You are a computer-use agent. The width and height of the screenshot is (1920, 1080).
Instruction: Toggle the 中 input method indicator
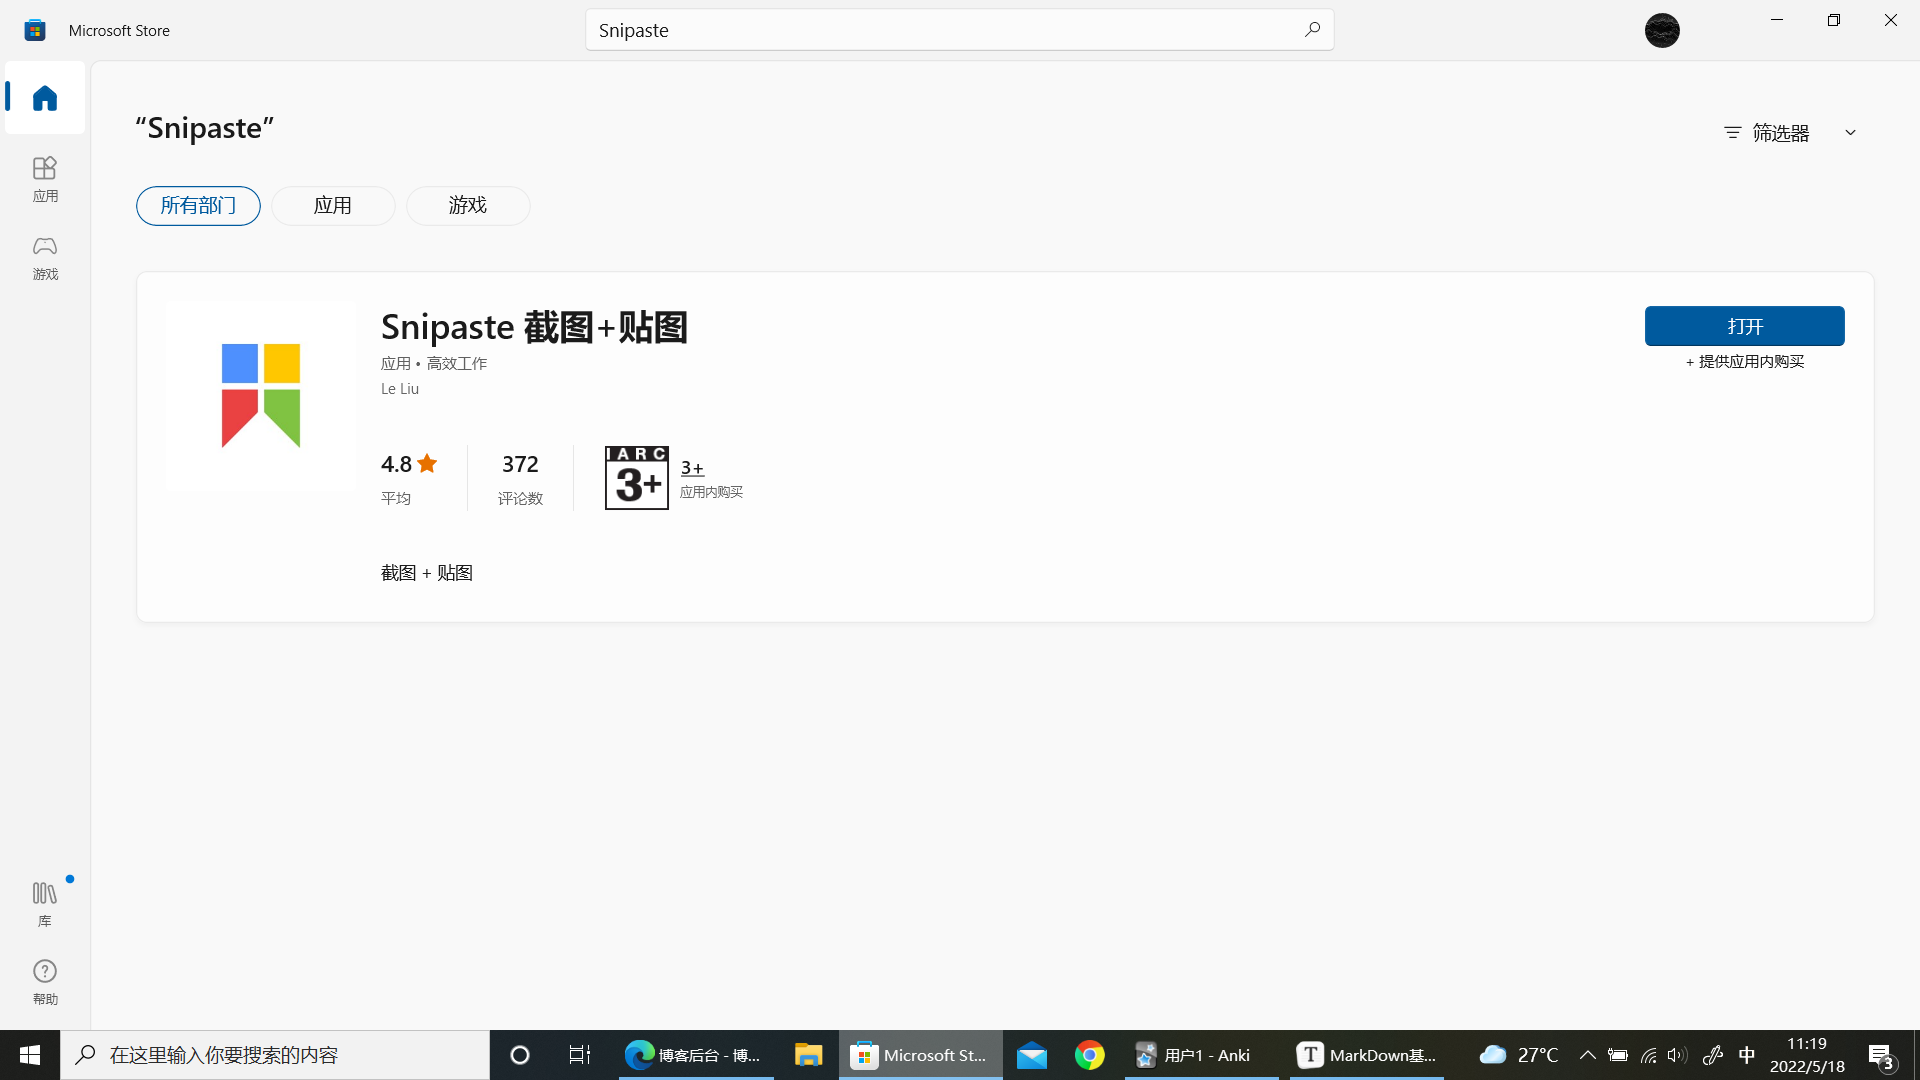click(x=1747, y=1055)
